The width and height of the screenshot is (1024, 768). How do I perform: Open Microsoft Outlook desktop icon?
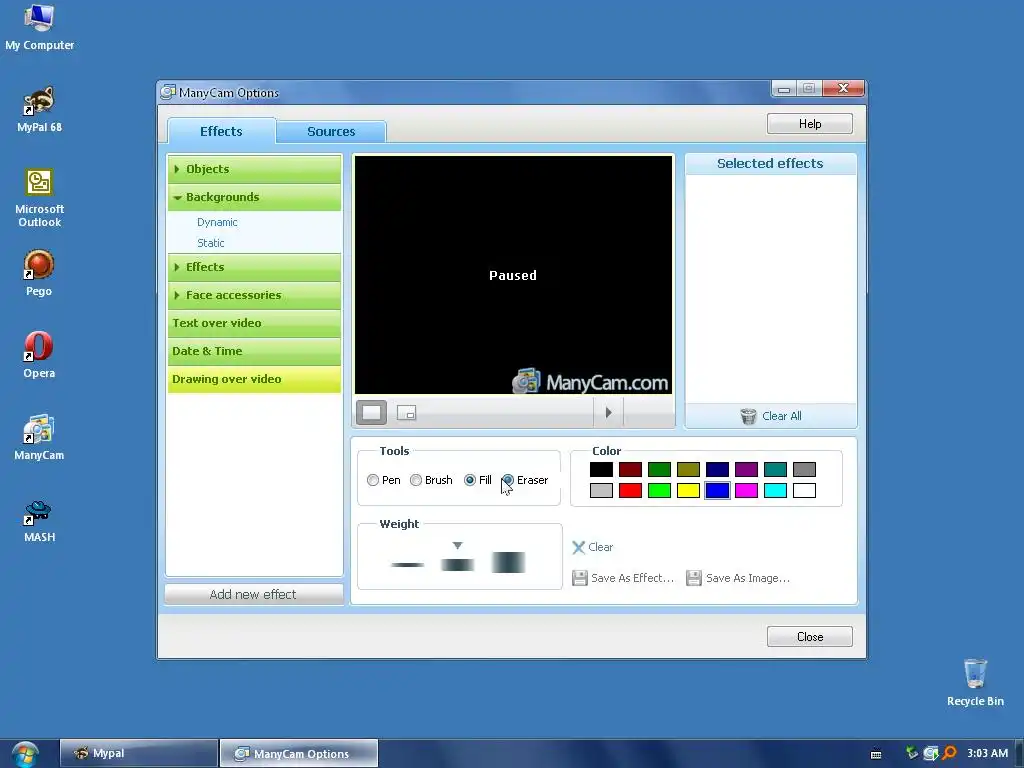pos(39,198)
